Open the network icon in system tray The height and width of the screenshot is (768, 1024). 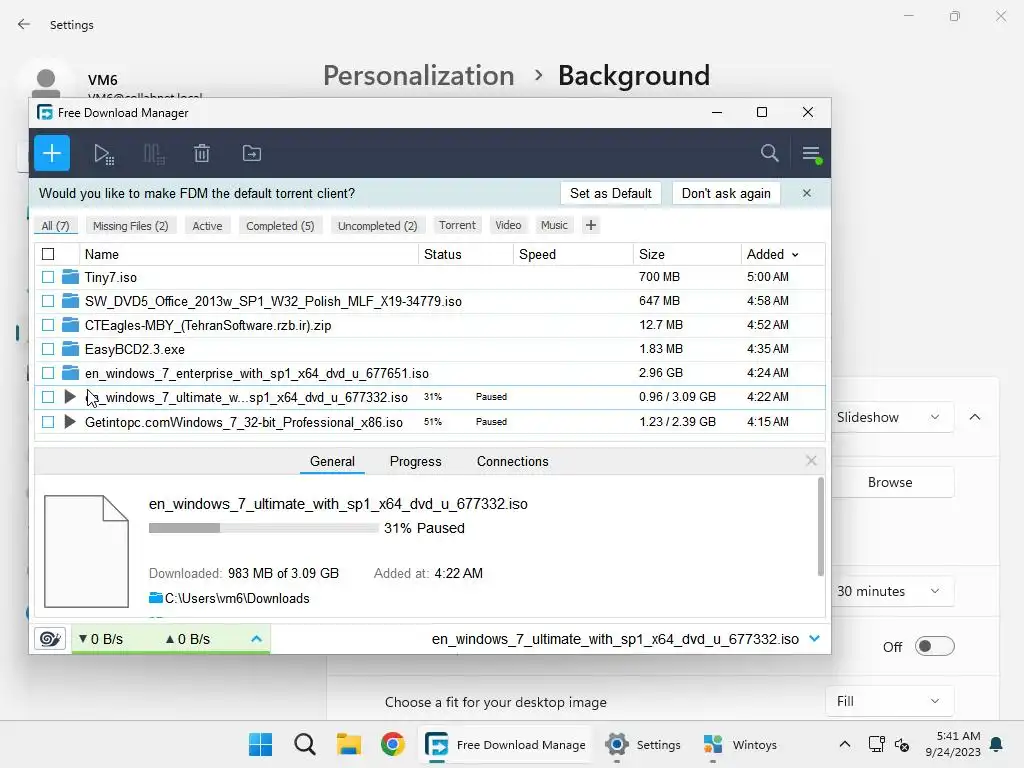click(x=876, y=744)
